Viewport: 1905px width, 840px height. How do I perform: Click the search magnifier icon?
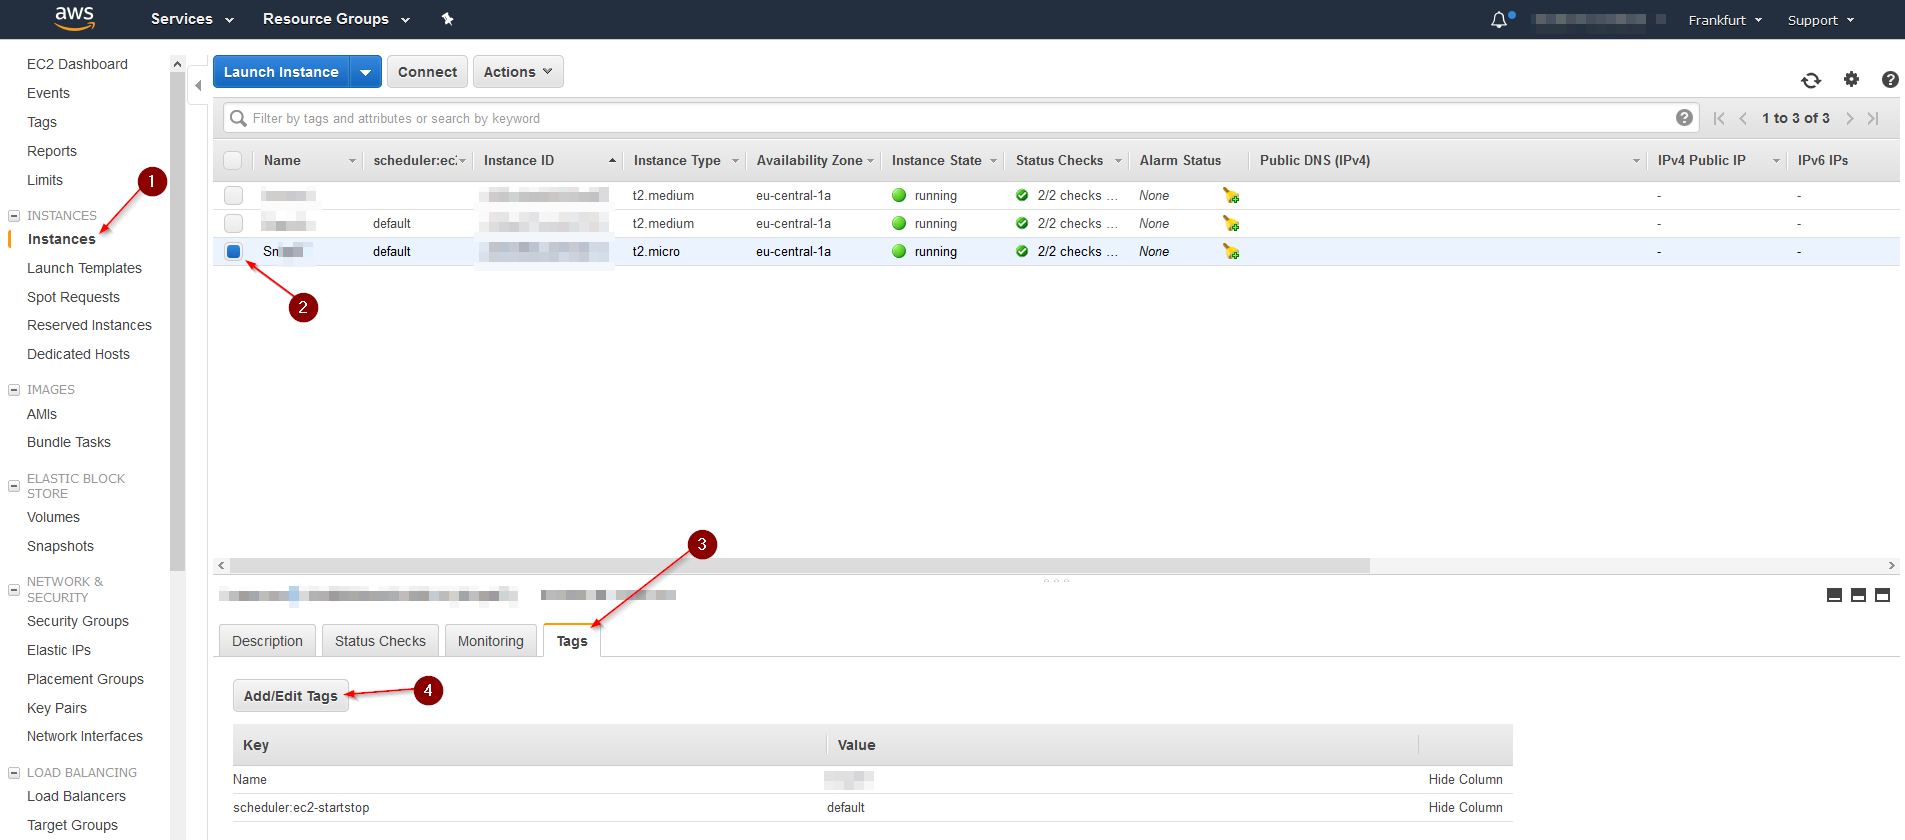[x=238, y=118]
